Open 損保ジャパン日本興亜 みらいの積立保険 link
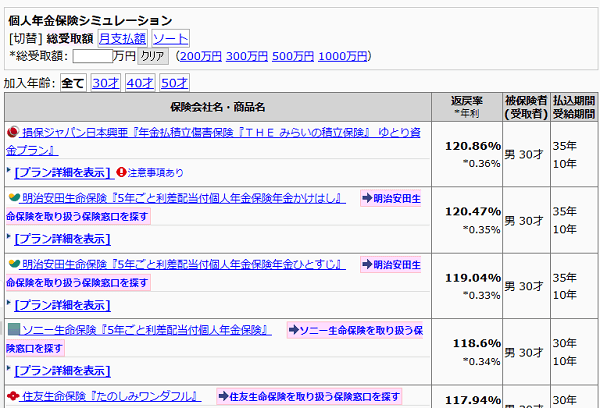 point(213,141)
